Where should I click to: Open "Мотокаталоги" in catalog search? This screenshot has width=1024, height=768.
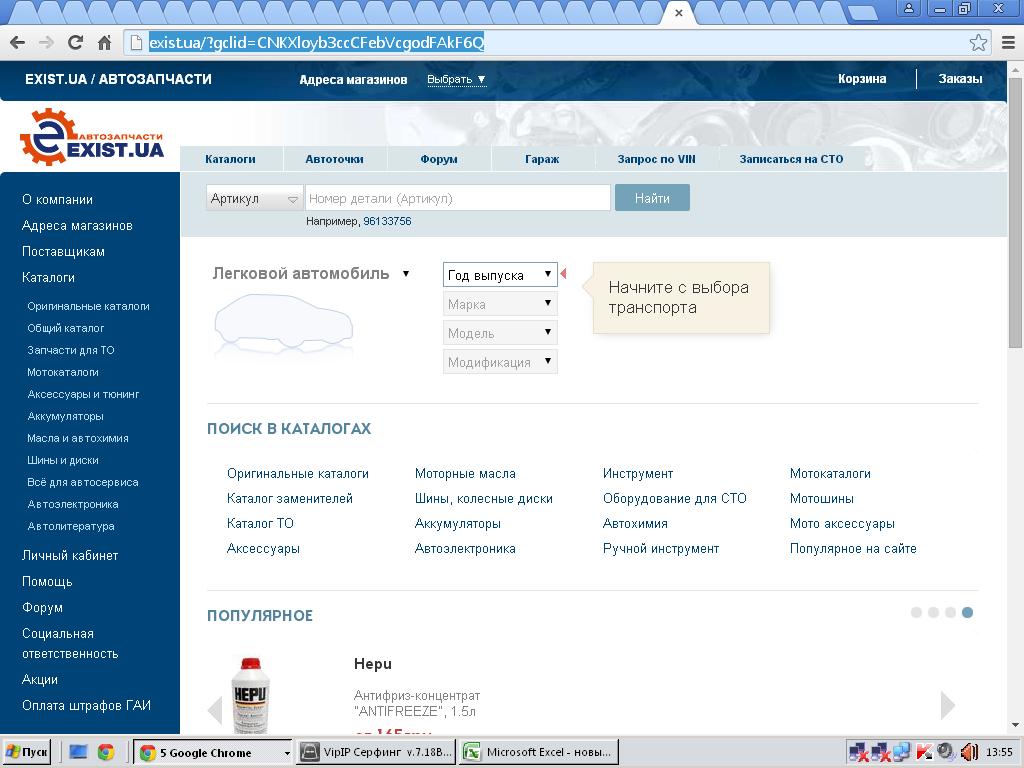click(830, 473)
